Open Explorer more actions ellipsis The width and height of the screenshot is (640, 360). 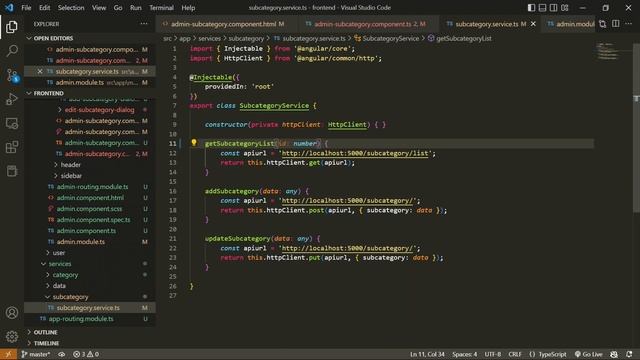[x=144, y=24]
